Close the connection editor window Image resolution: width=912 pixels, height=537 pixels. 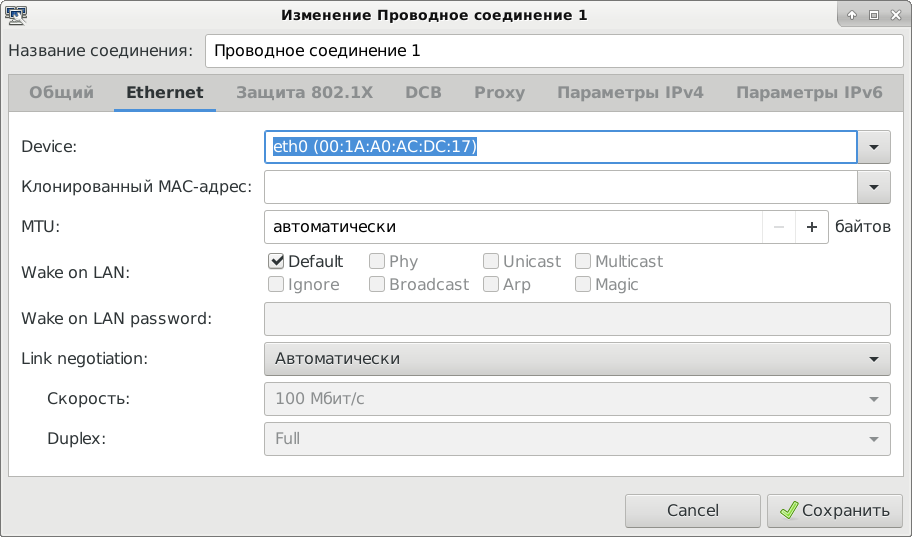tap(894, 15)
